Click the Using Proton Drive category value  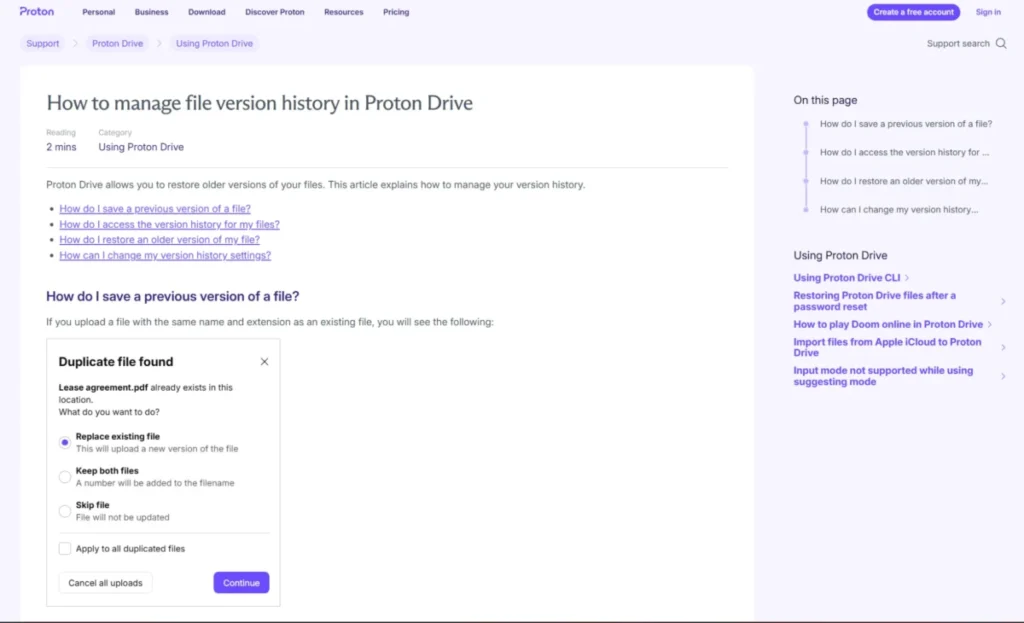[141, 148]
